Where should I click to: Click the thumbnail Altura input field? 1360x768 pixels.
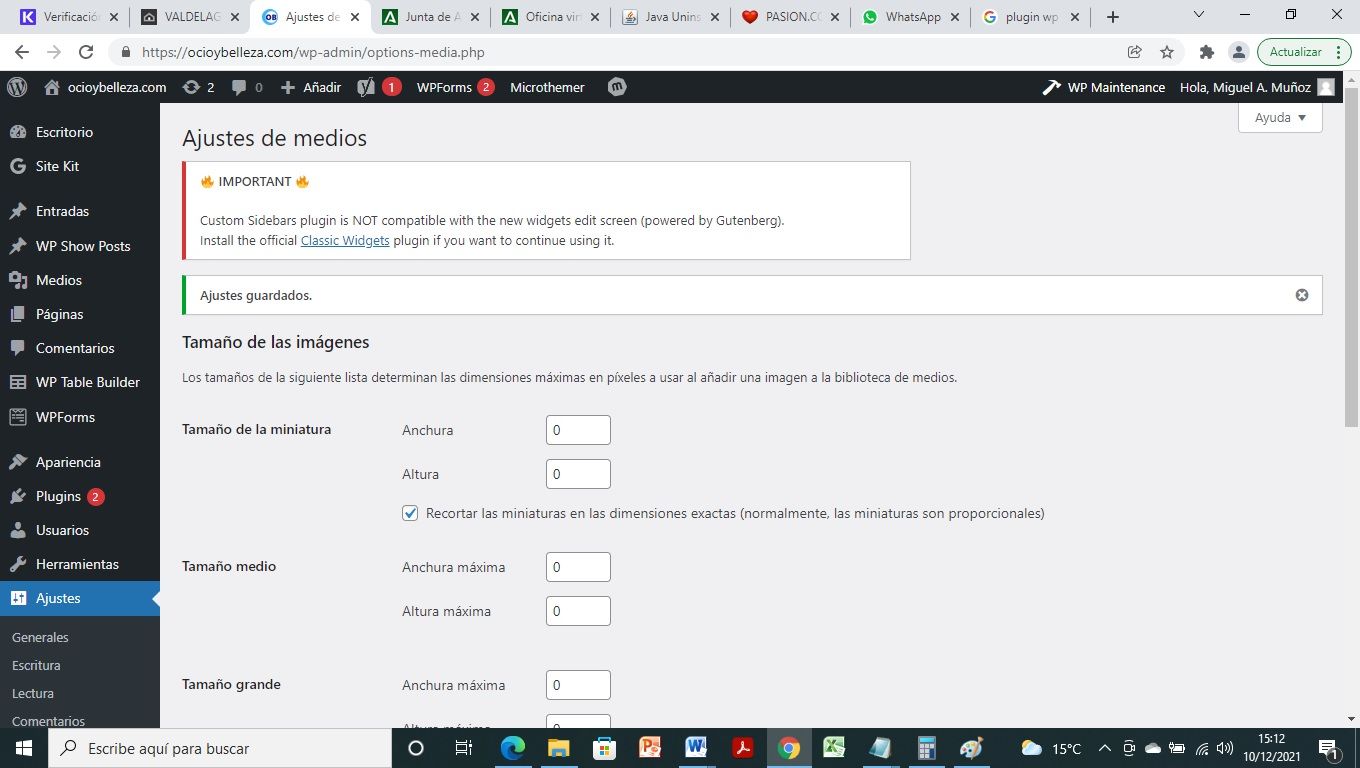[578, 474]
